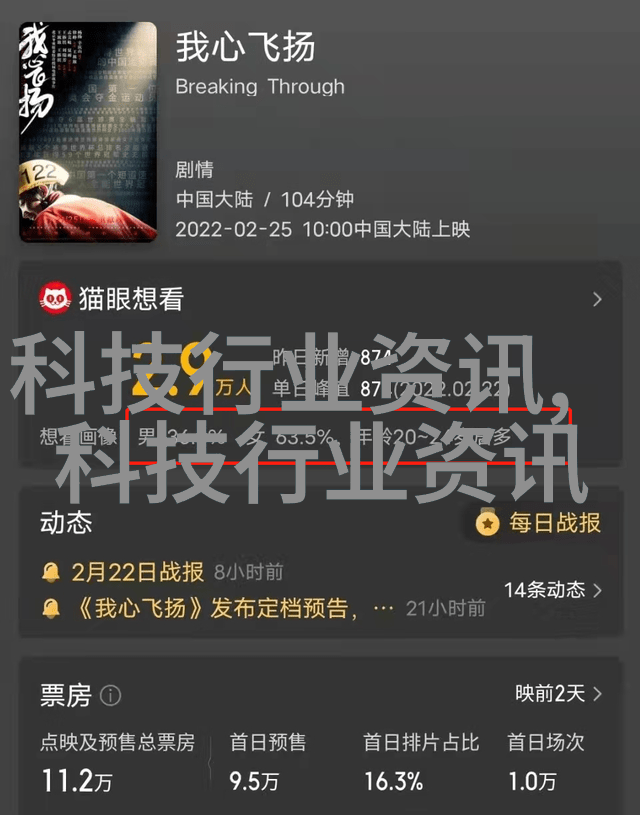Tap the Maoyan cat logo icon
640x815 pixels.
(x=55, y=298)
